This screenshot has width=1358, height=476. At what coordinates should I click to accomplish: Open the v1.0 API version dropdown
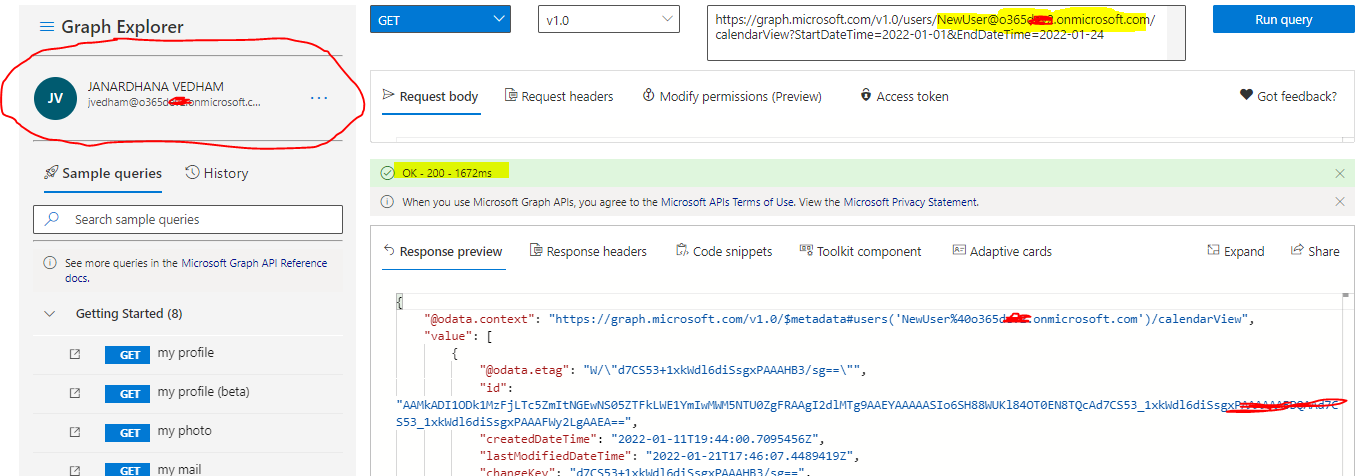[x=608, y=19]
